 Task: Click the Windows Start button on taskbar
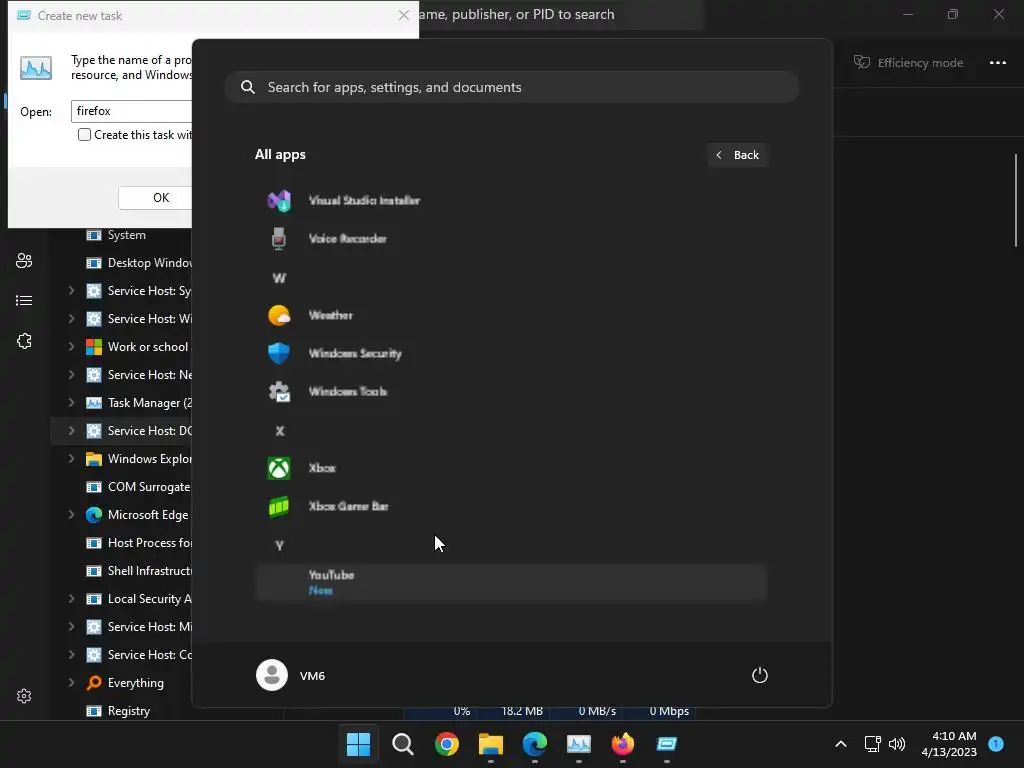[359, 744]
